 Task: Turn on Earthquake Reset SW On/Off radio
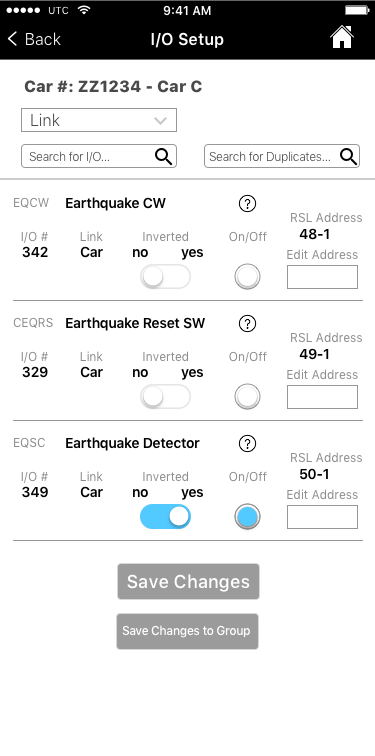pyautogui.click(x=247, y=397)
